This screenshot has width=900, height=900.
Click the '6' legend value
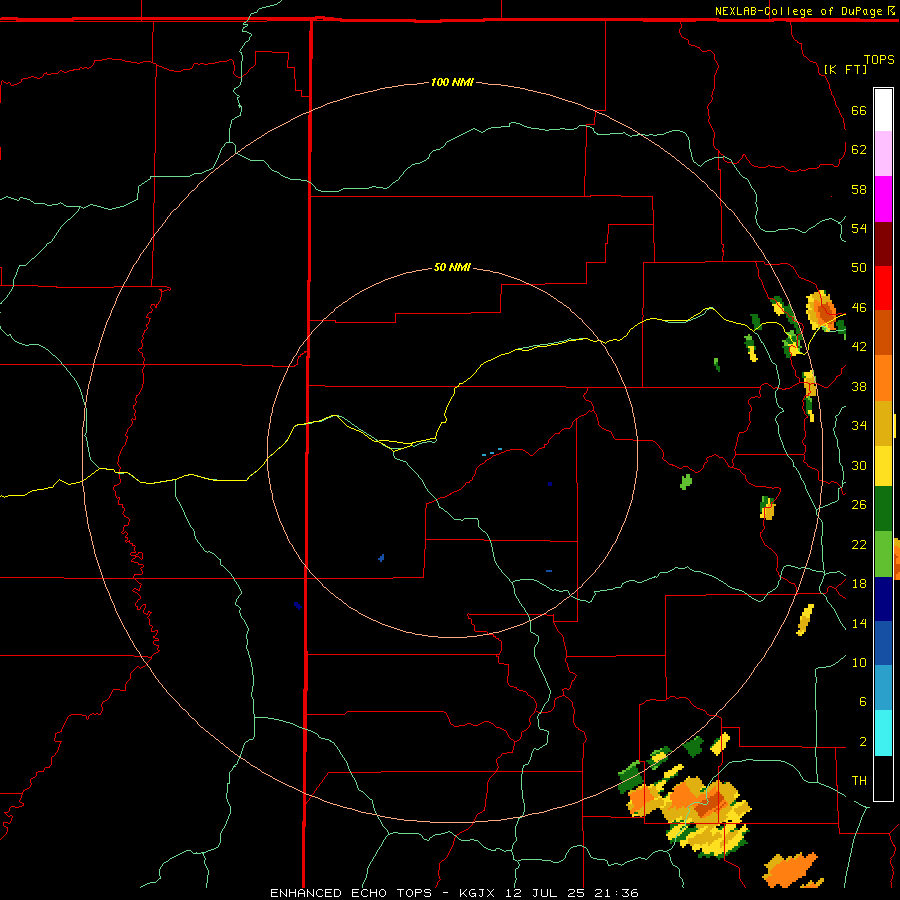pyautogui.click(x=862, y=701)
